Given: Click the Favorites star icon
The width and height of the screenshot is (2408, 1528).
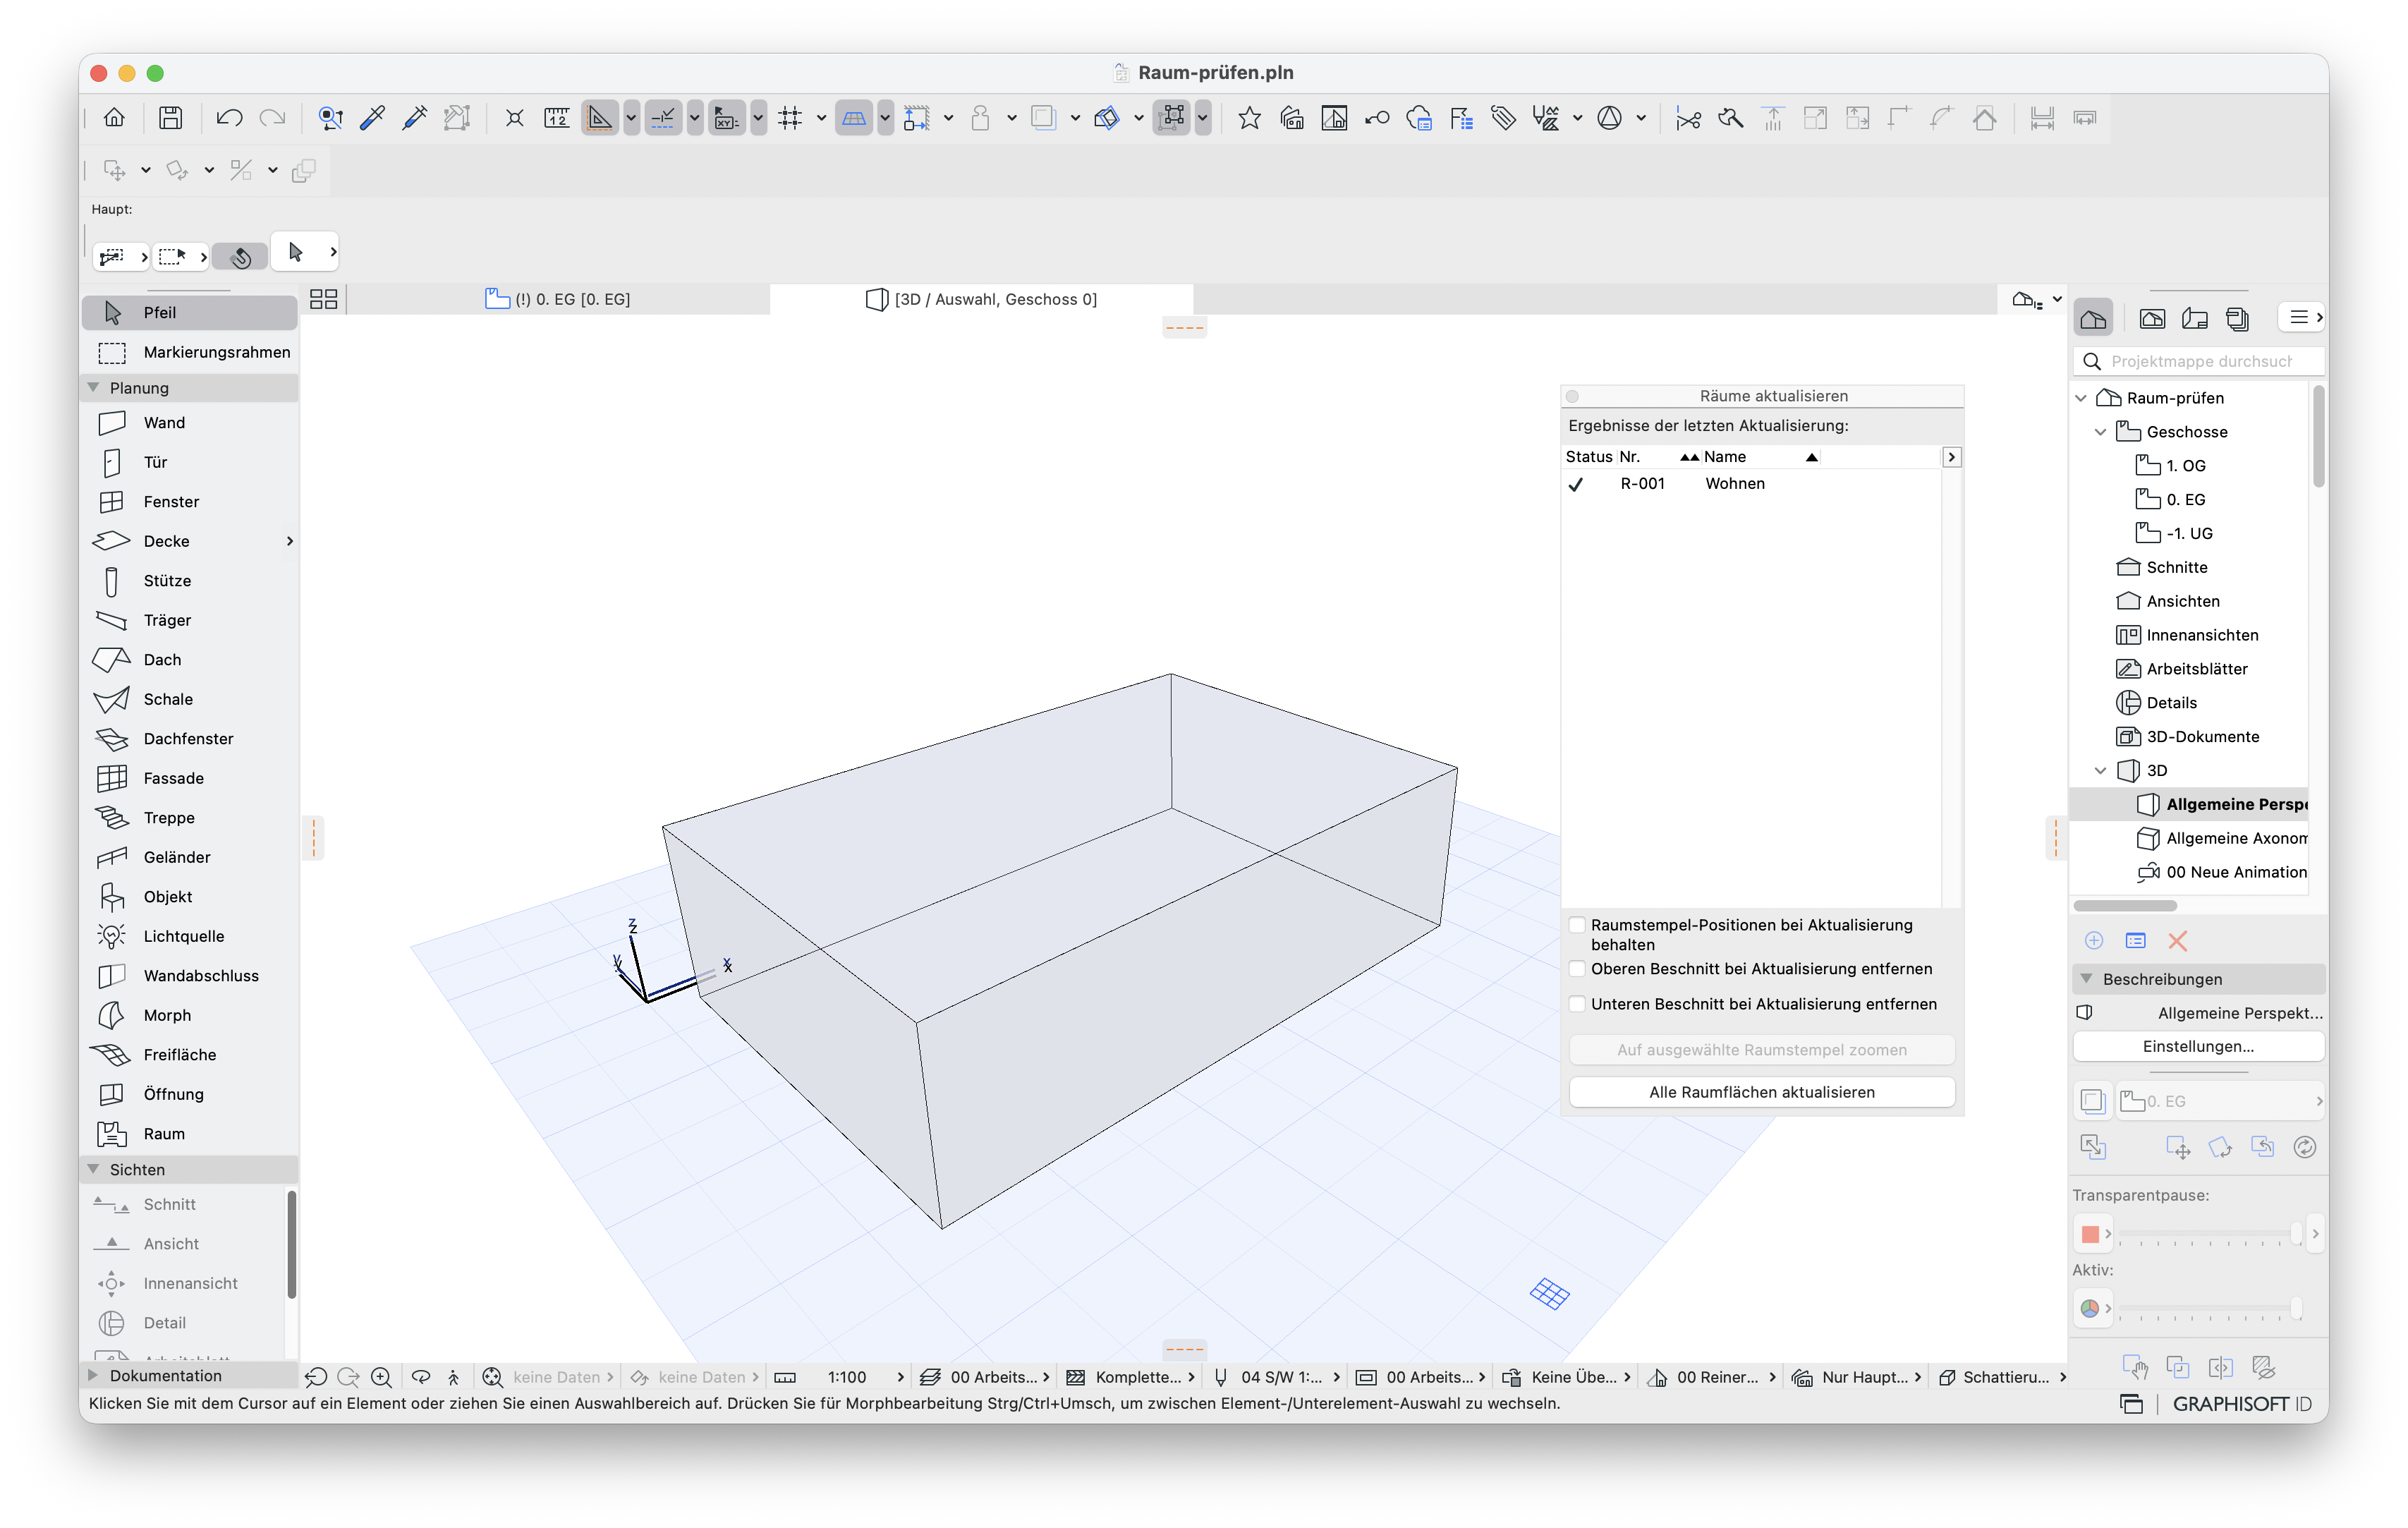Looking at the screenshot, I should tap(1249, 118).
